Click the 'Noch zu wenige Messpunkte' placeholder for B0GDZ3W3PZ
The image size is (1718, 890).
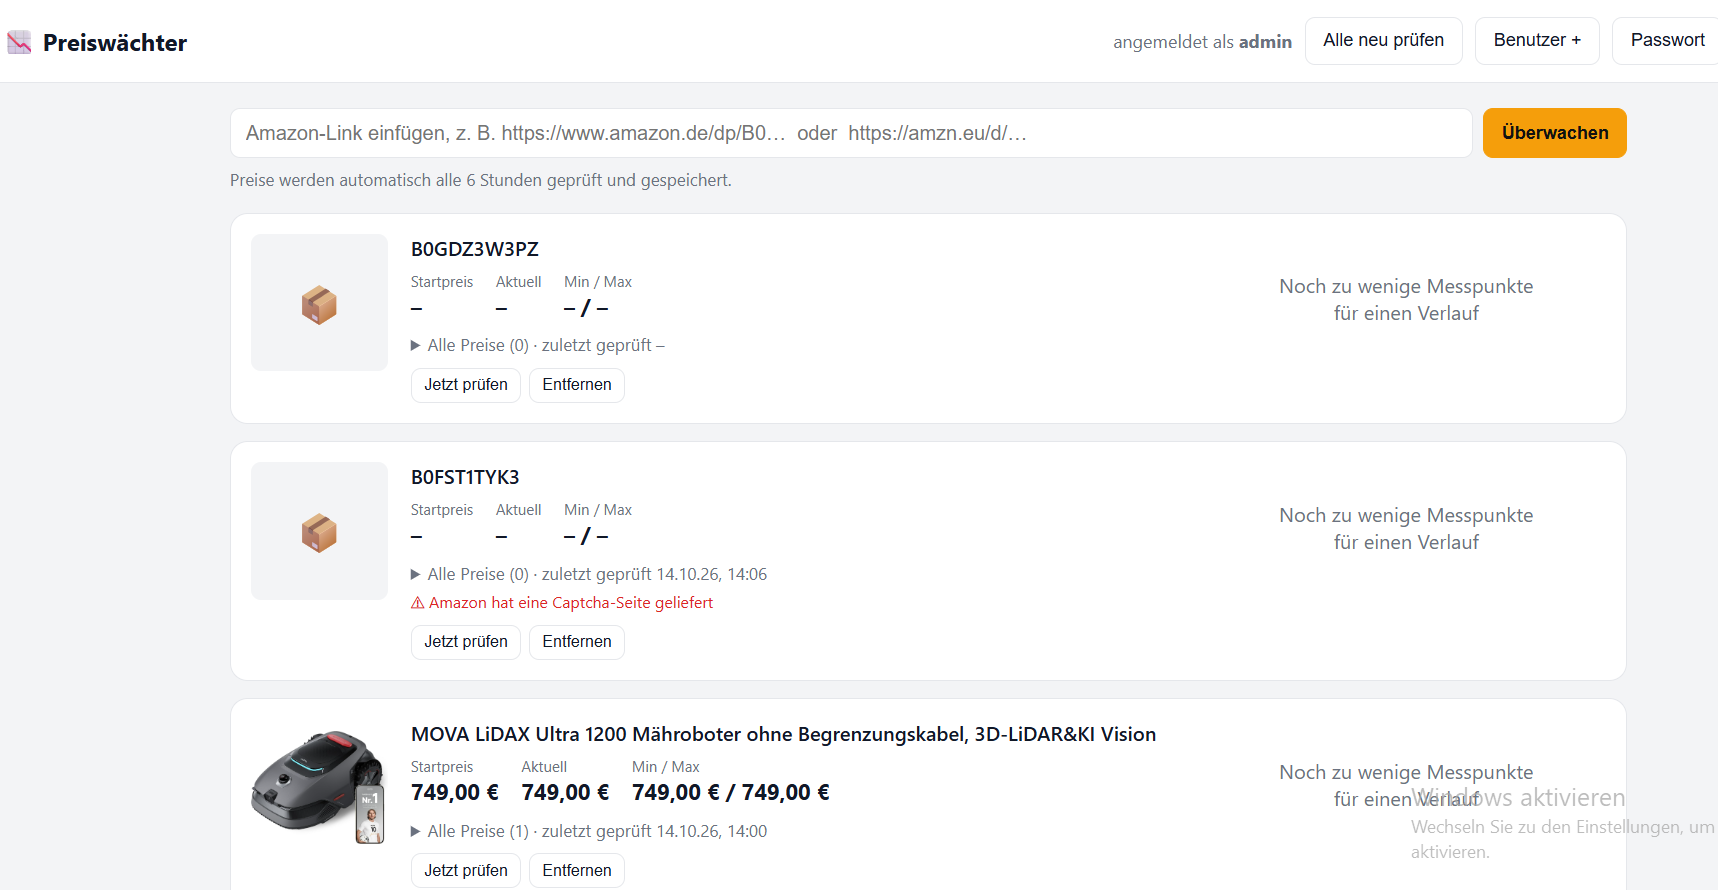click(x=1406, y=300)
